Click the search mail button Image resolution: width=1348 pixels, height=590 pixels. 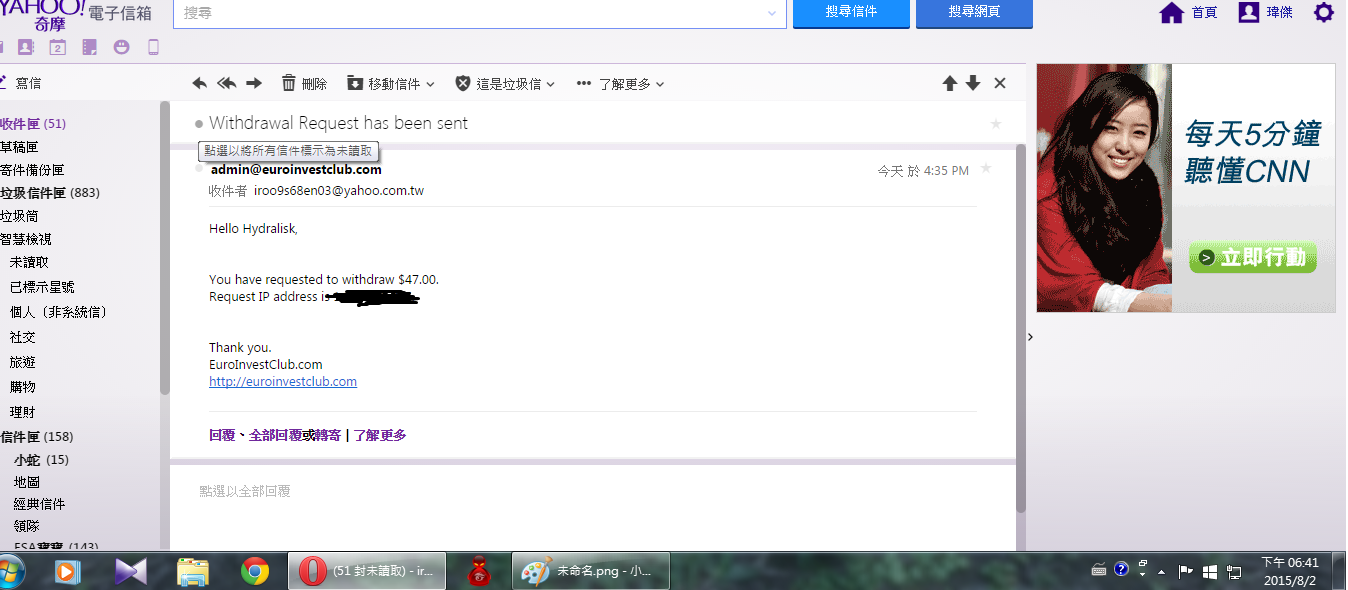pyautogui.click(x=851, y=13)
